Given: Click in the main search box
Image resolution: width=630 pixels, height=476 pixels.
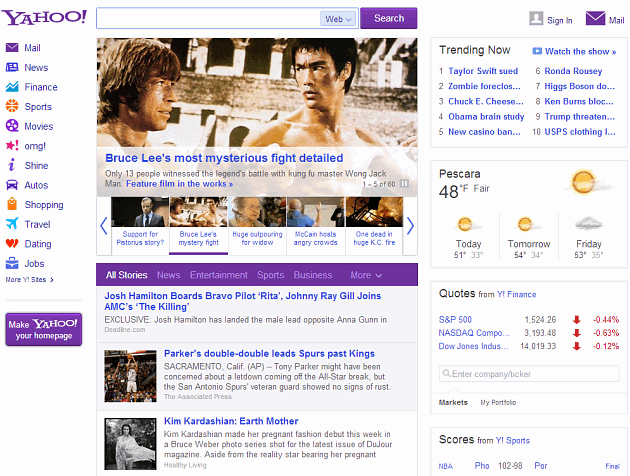Looking at the screenshot, I should click(x=208, y=18).
